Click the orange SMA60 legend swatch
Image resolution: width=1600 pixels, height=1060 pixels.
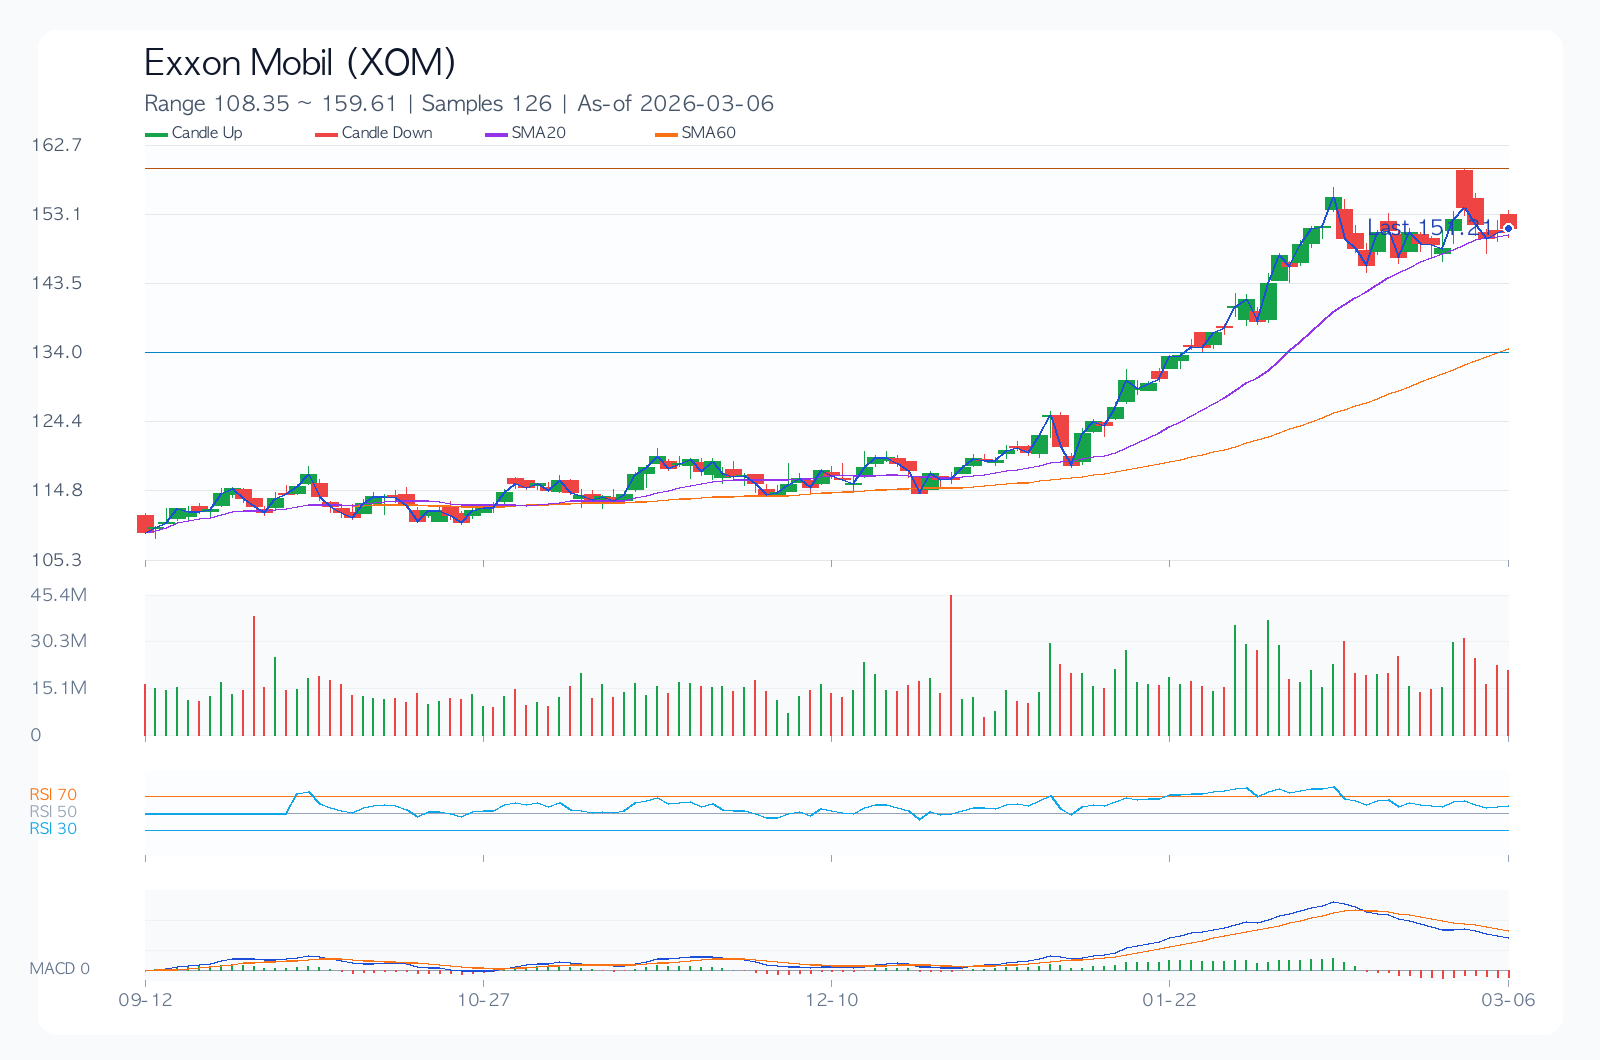coord(667,134)
